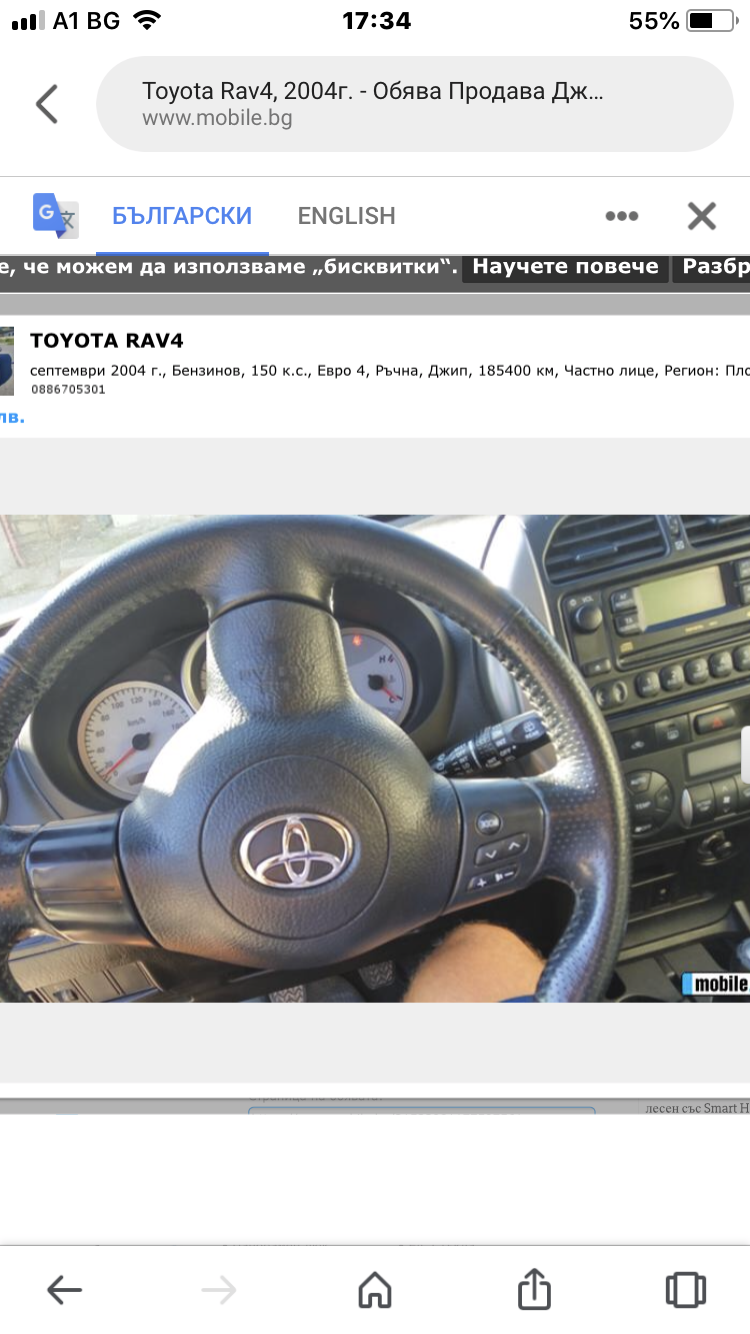Viewport: 750px width, 1334px height.
Task: Switch to the ENGLISH translation tab
Action: tap(346, 216)
